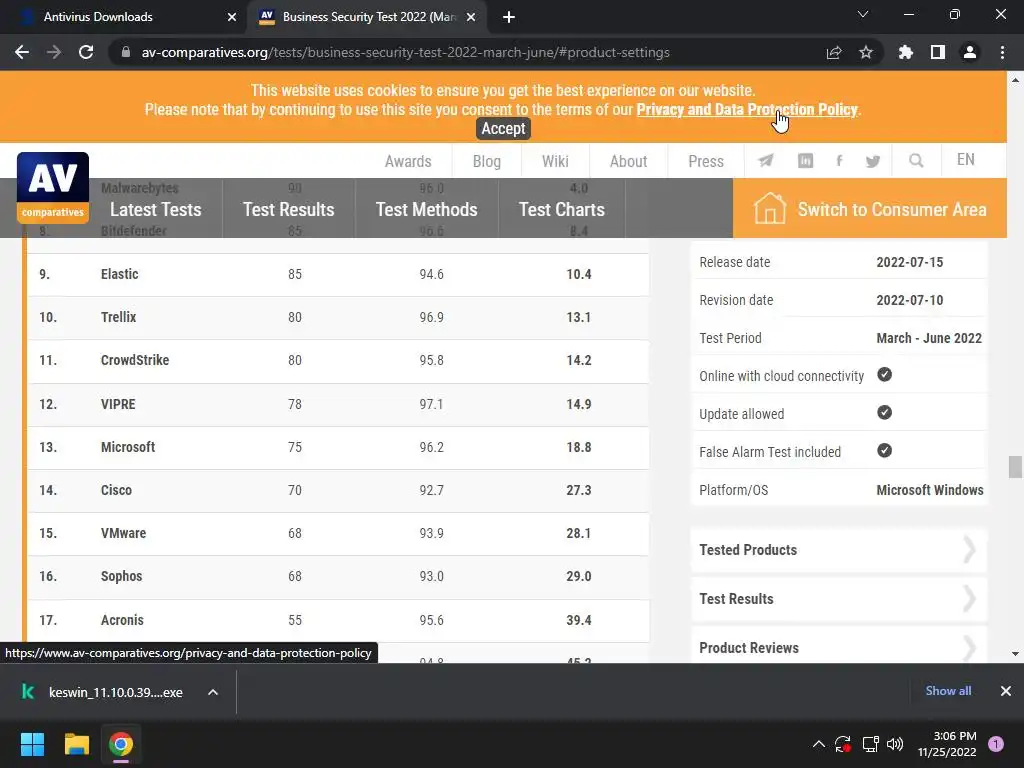Expand the Tested Products section
The width and height of the screenshot is (1024, 768).
pos(839,550)
